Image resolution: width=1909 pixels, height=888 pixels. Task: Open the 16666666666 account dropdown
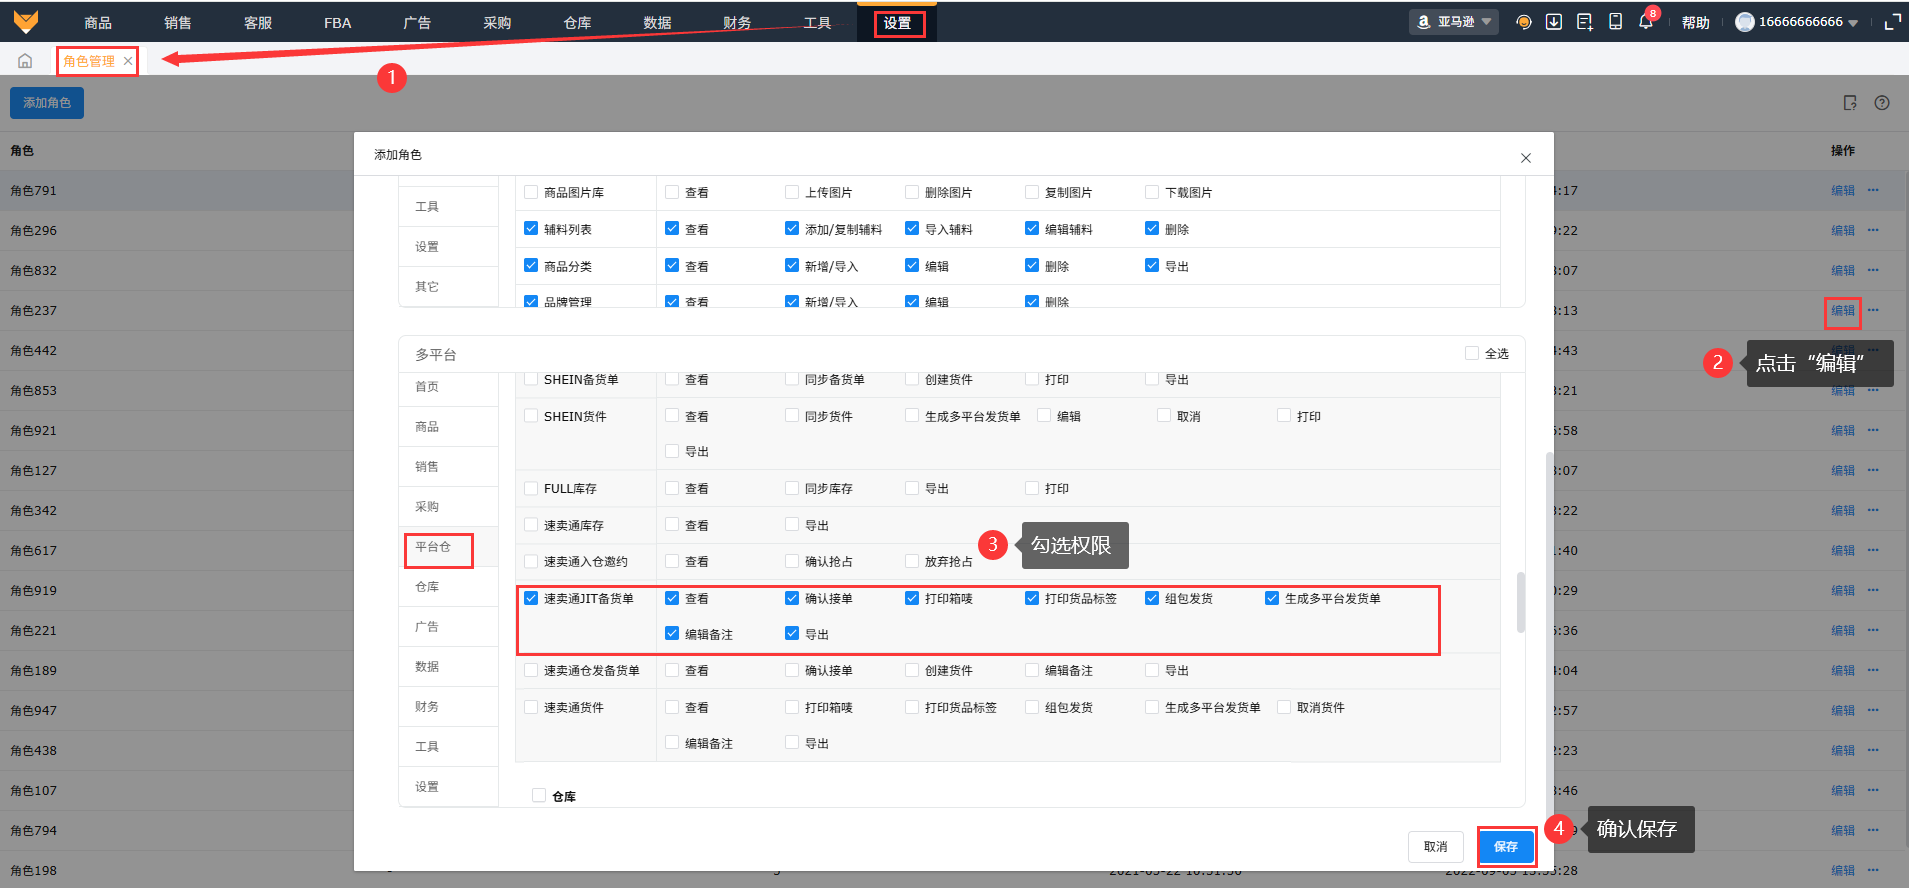click(1798, 22)
